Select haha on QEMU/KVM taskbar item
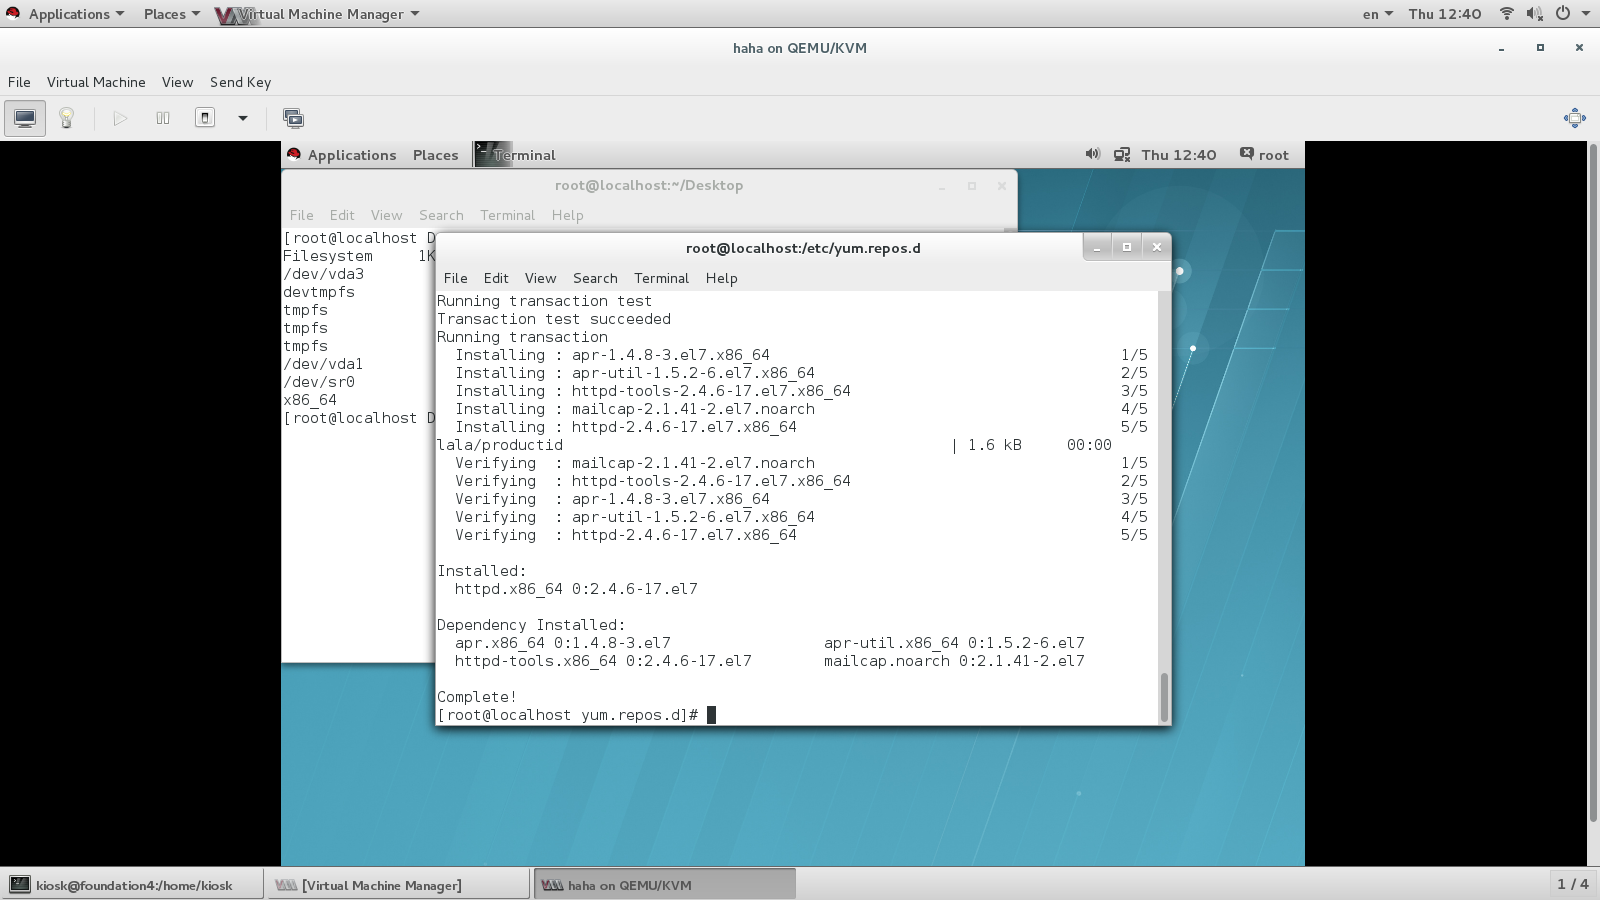Screen dimensions: 1600x900 click(x=665, y=885)
